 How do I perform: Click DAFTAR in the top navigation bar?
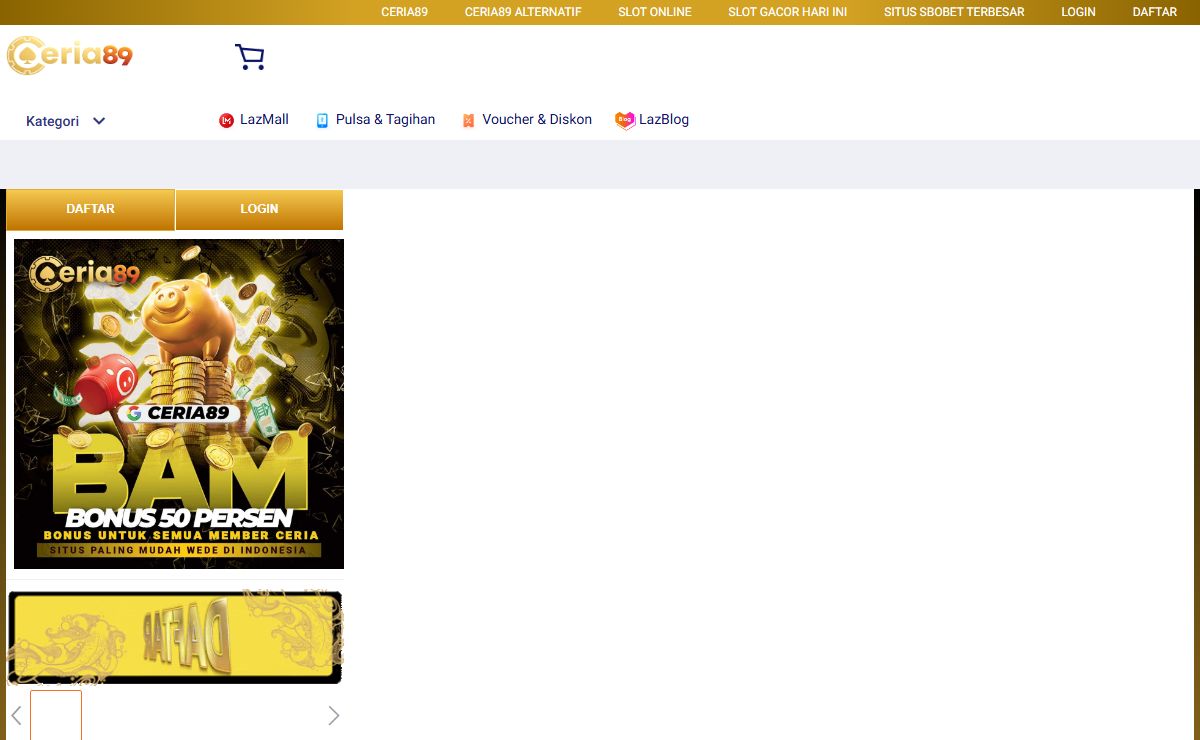coord(1154,12)
